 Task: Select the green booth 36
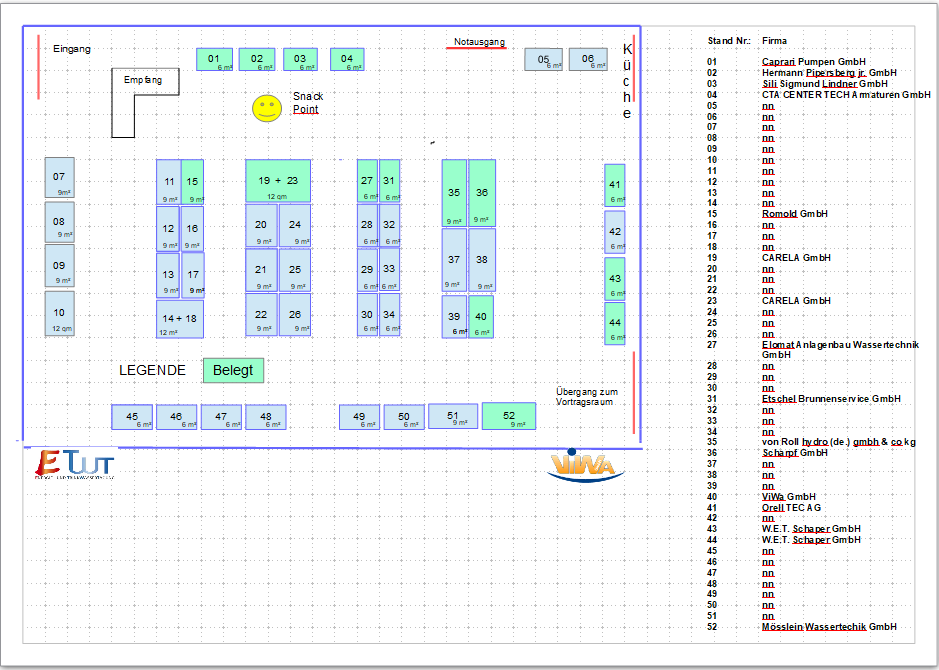click(x=482, y=193)
